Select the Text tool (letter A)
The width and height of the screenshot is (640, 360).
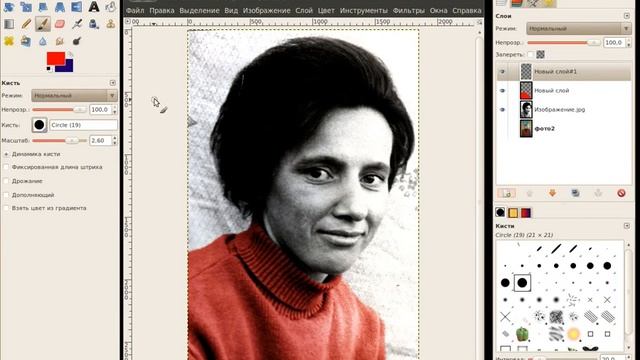[94, 7]
